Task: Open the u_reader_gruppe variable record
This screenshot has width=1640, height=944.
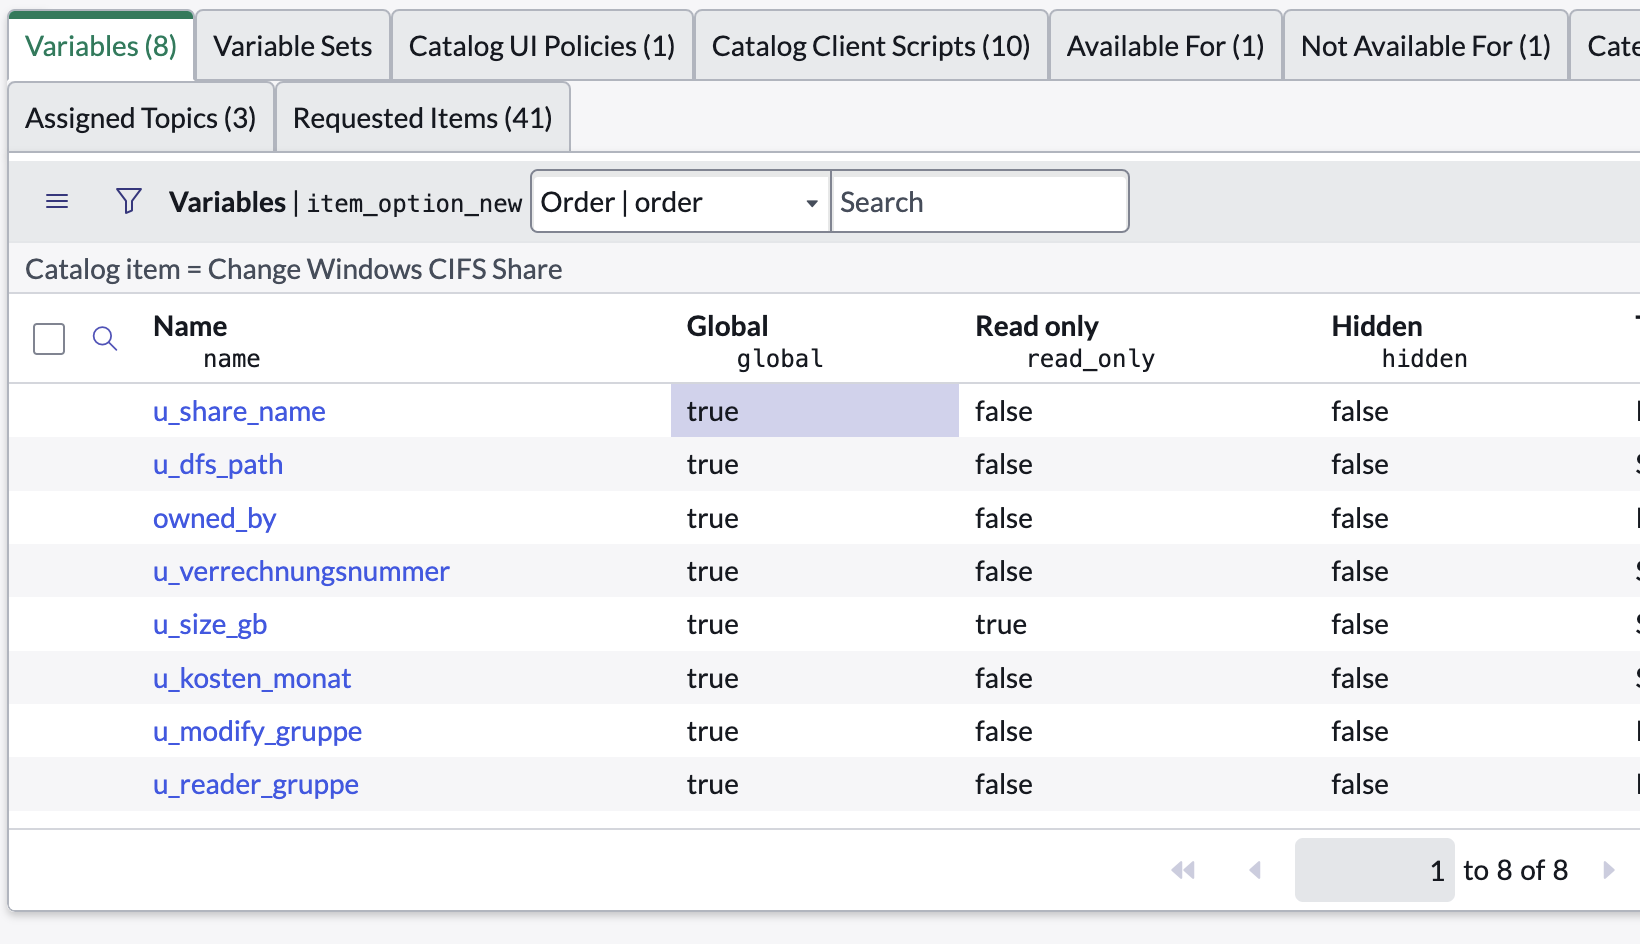Action: [255, 784]
